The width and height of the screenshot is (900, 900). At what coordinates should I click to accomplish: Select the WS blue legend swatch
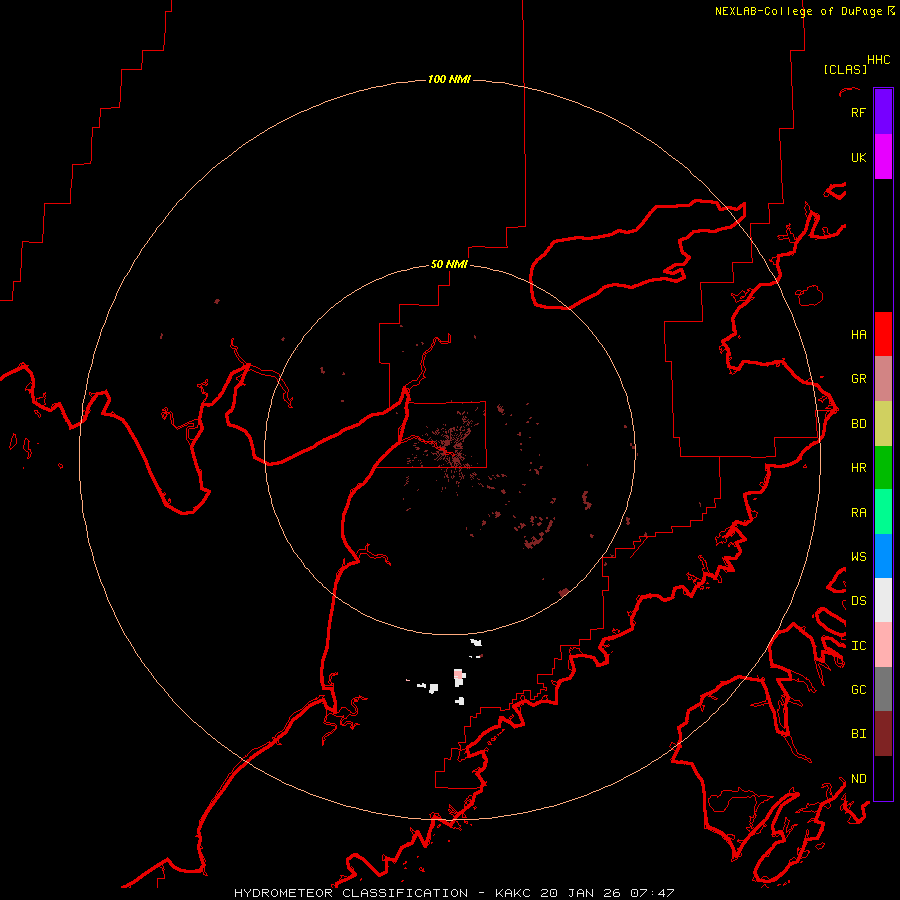tap(883, 556)
